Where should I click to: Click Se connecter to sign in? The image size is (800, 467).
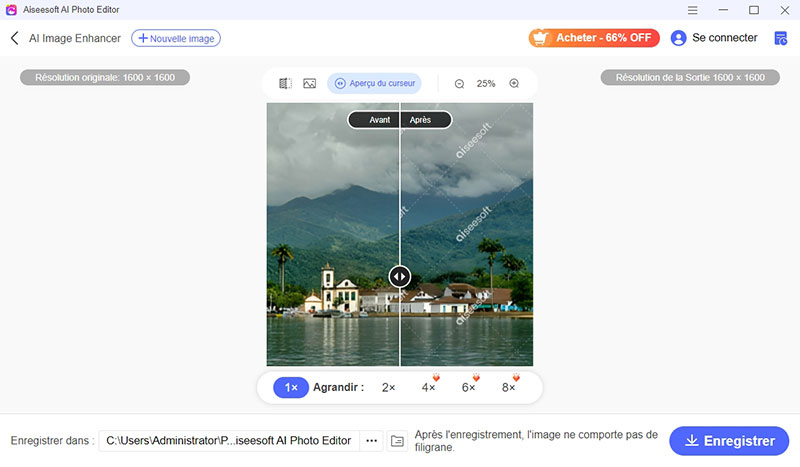(x=714, y=38)
